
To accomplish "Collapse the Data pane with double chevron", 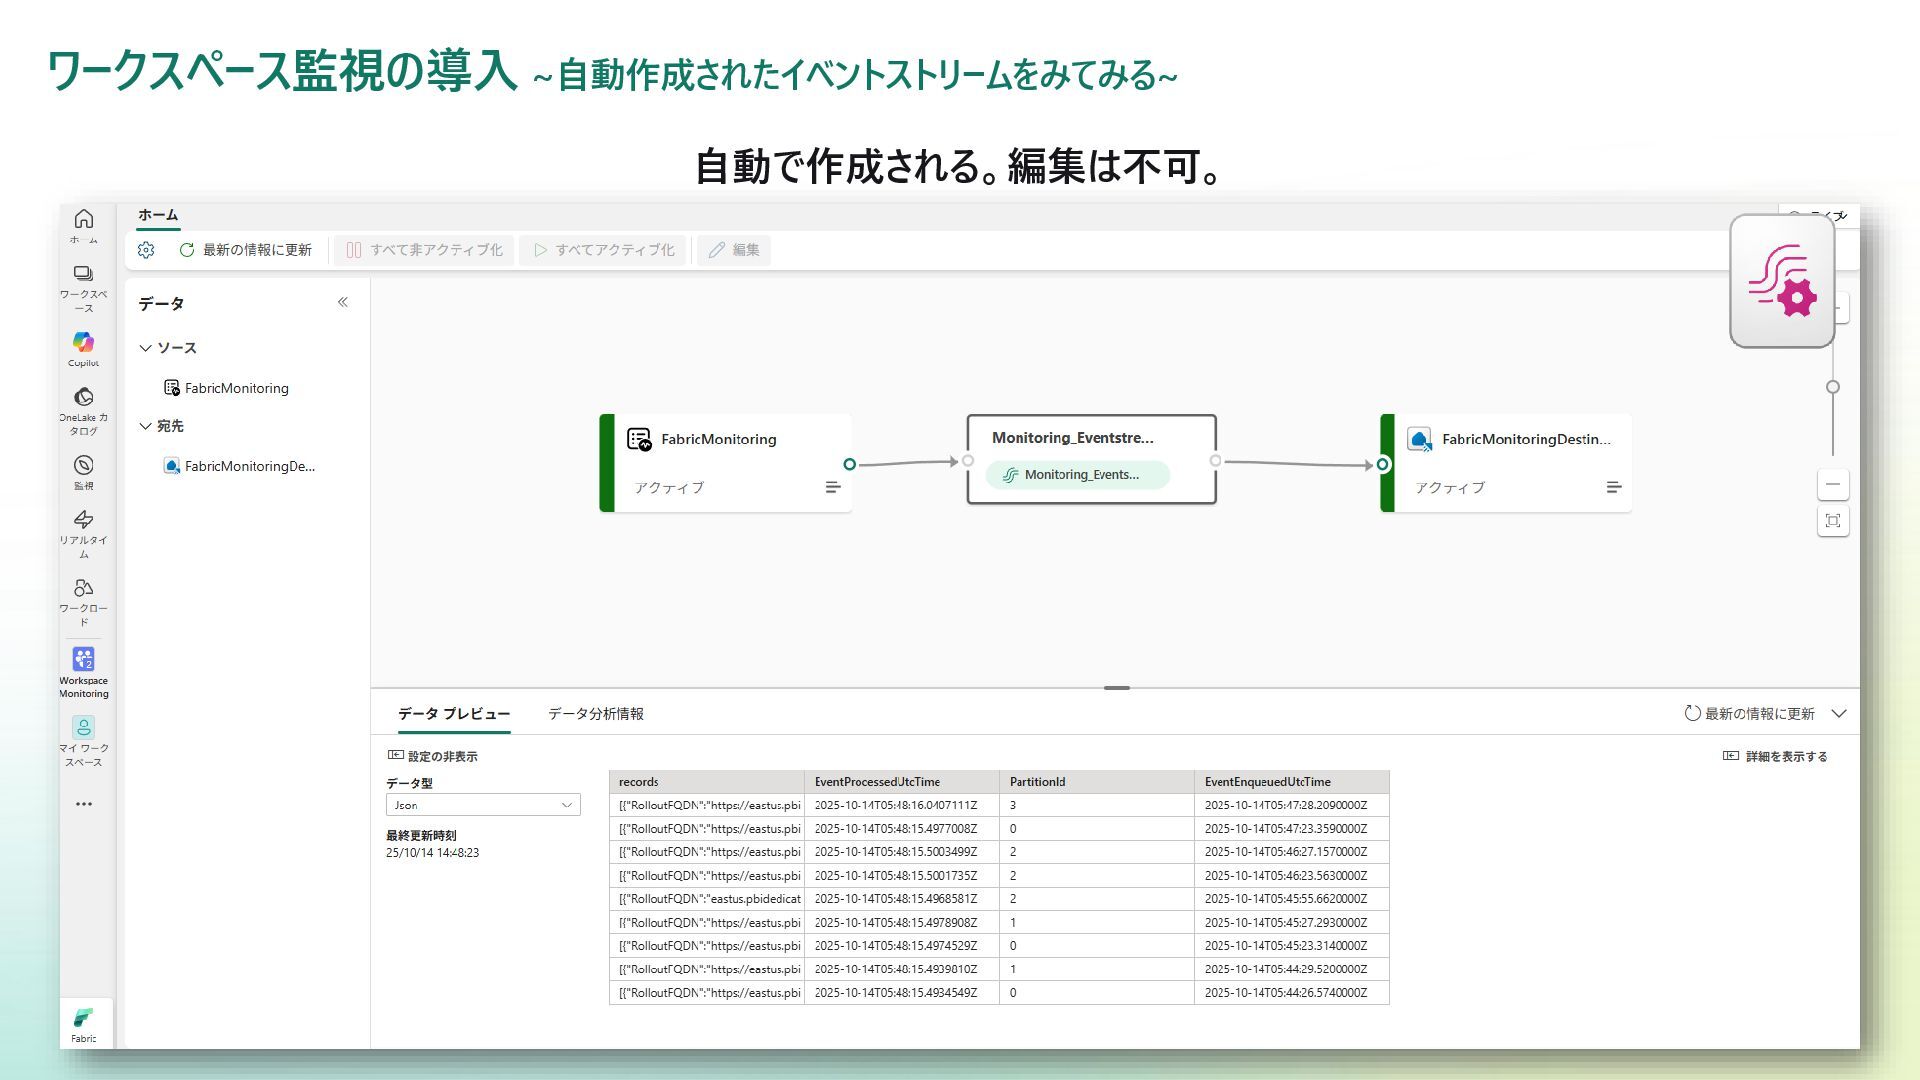I will [342, 302].
